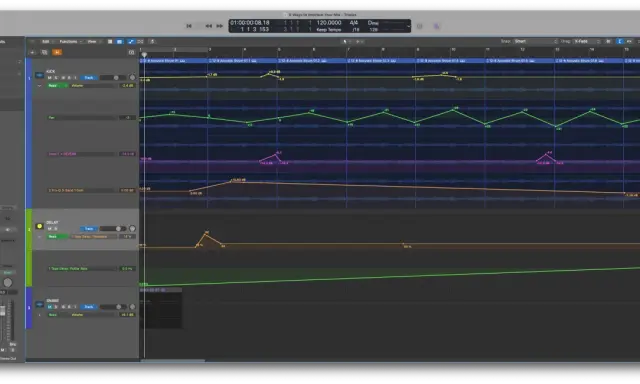Image resolution: width=640 pixels, height=384 pixels.
Task: Click the list view icon after View
Action: (x=110, y=42)
